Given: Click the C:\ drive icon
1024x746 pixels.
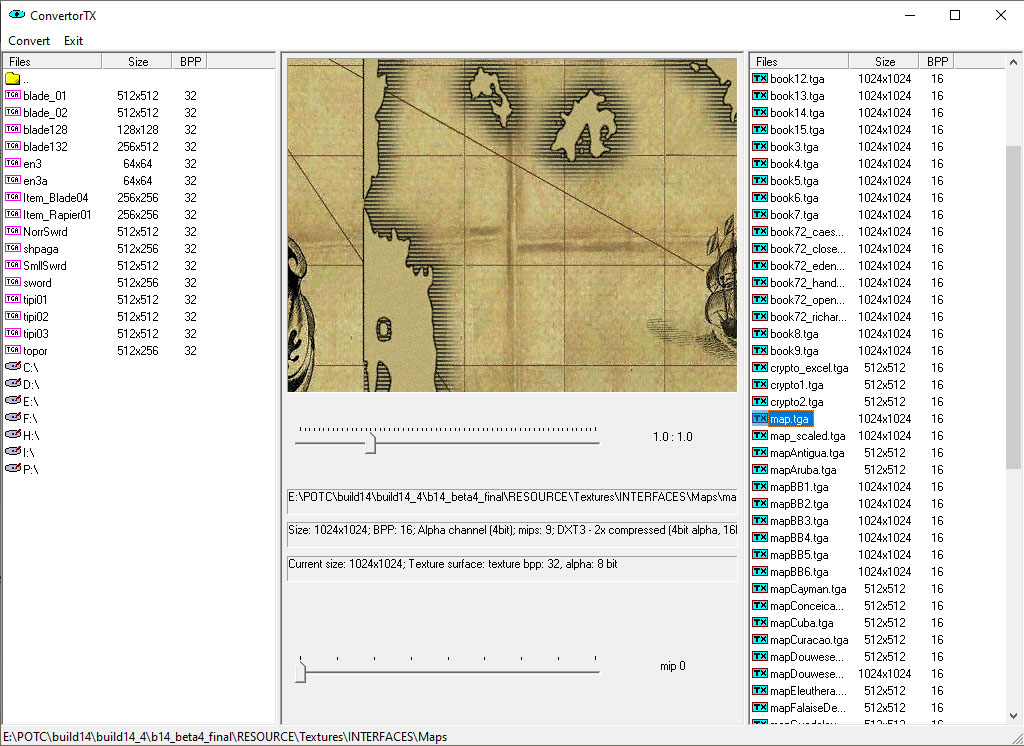Looking at the screenshot, I should click(x=12, y=366).
